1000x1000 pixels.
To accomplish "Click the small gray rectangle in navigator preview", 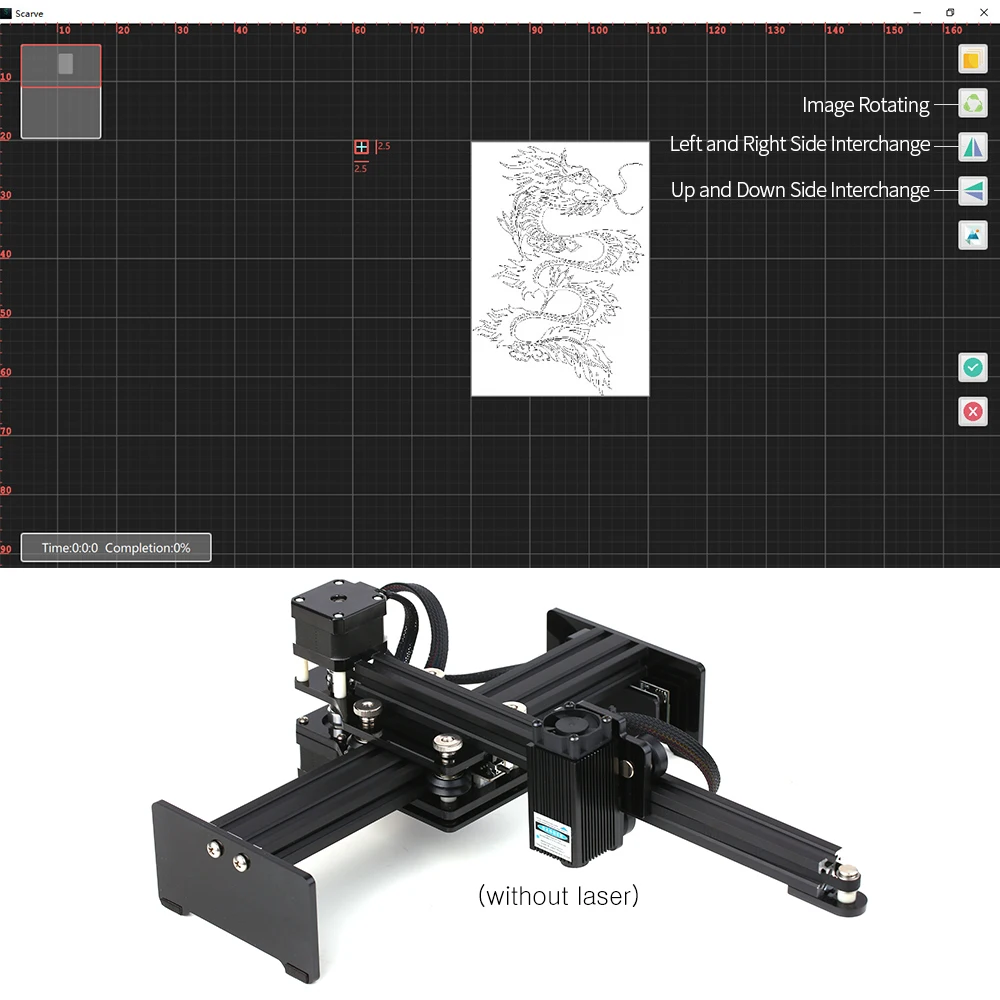I will (x=65, y=63).
